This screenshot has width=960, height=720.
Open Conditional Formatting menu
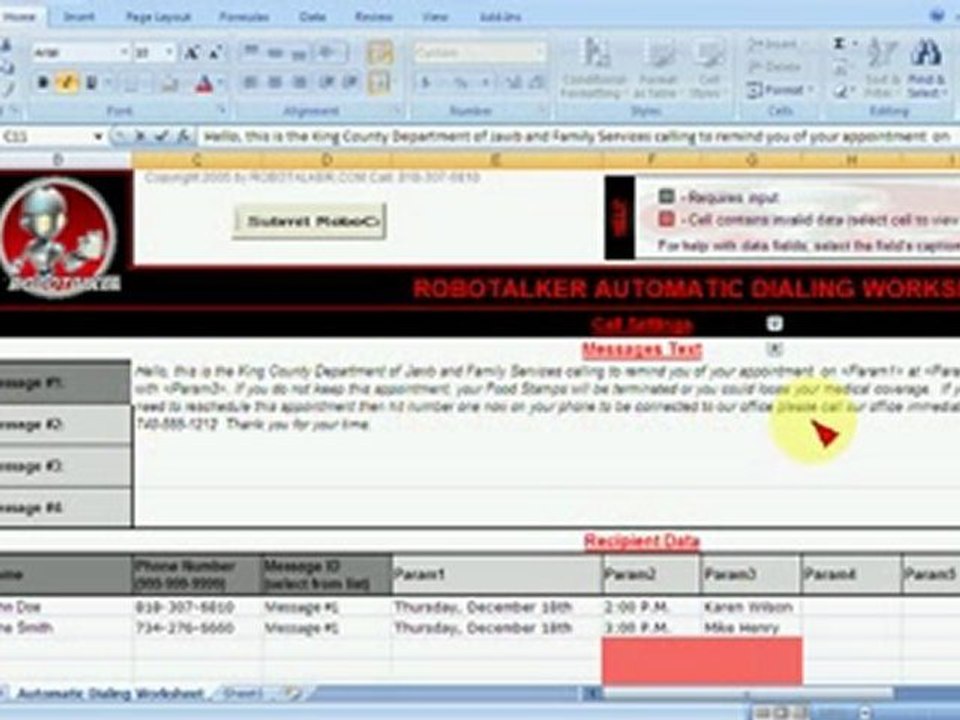[594, 67]
